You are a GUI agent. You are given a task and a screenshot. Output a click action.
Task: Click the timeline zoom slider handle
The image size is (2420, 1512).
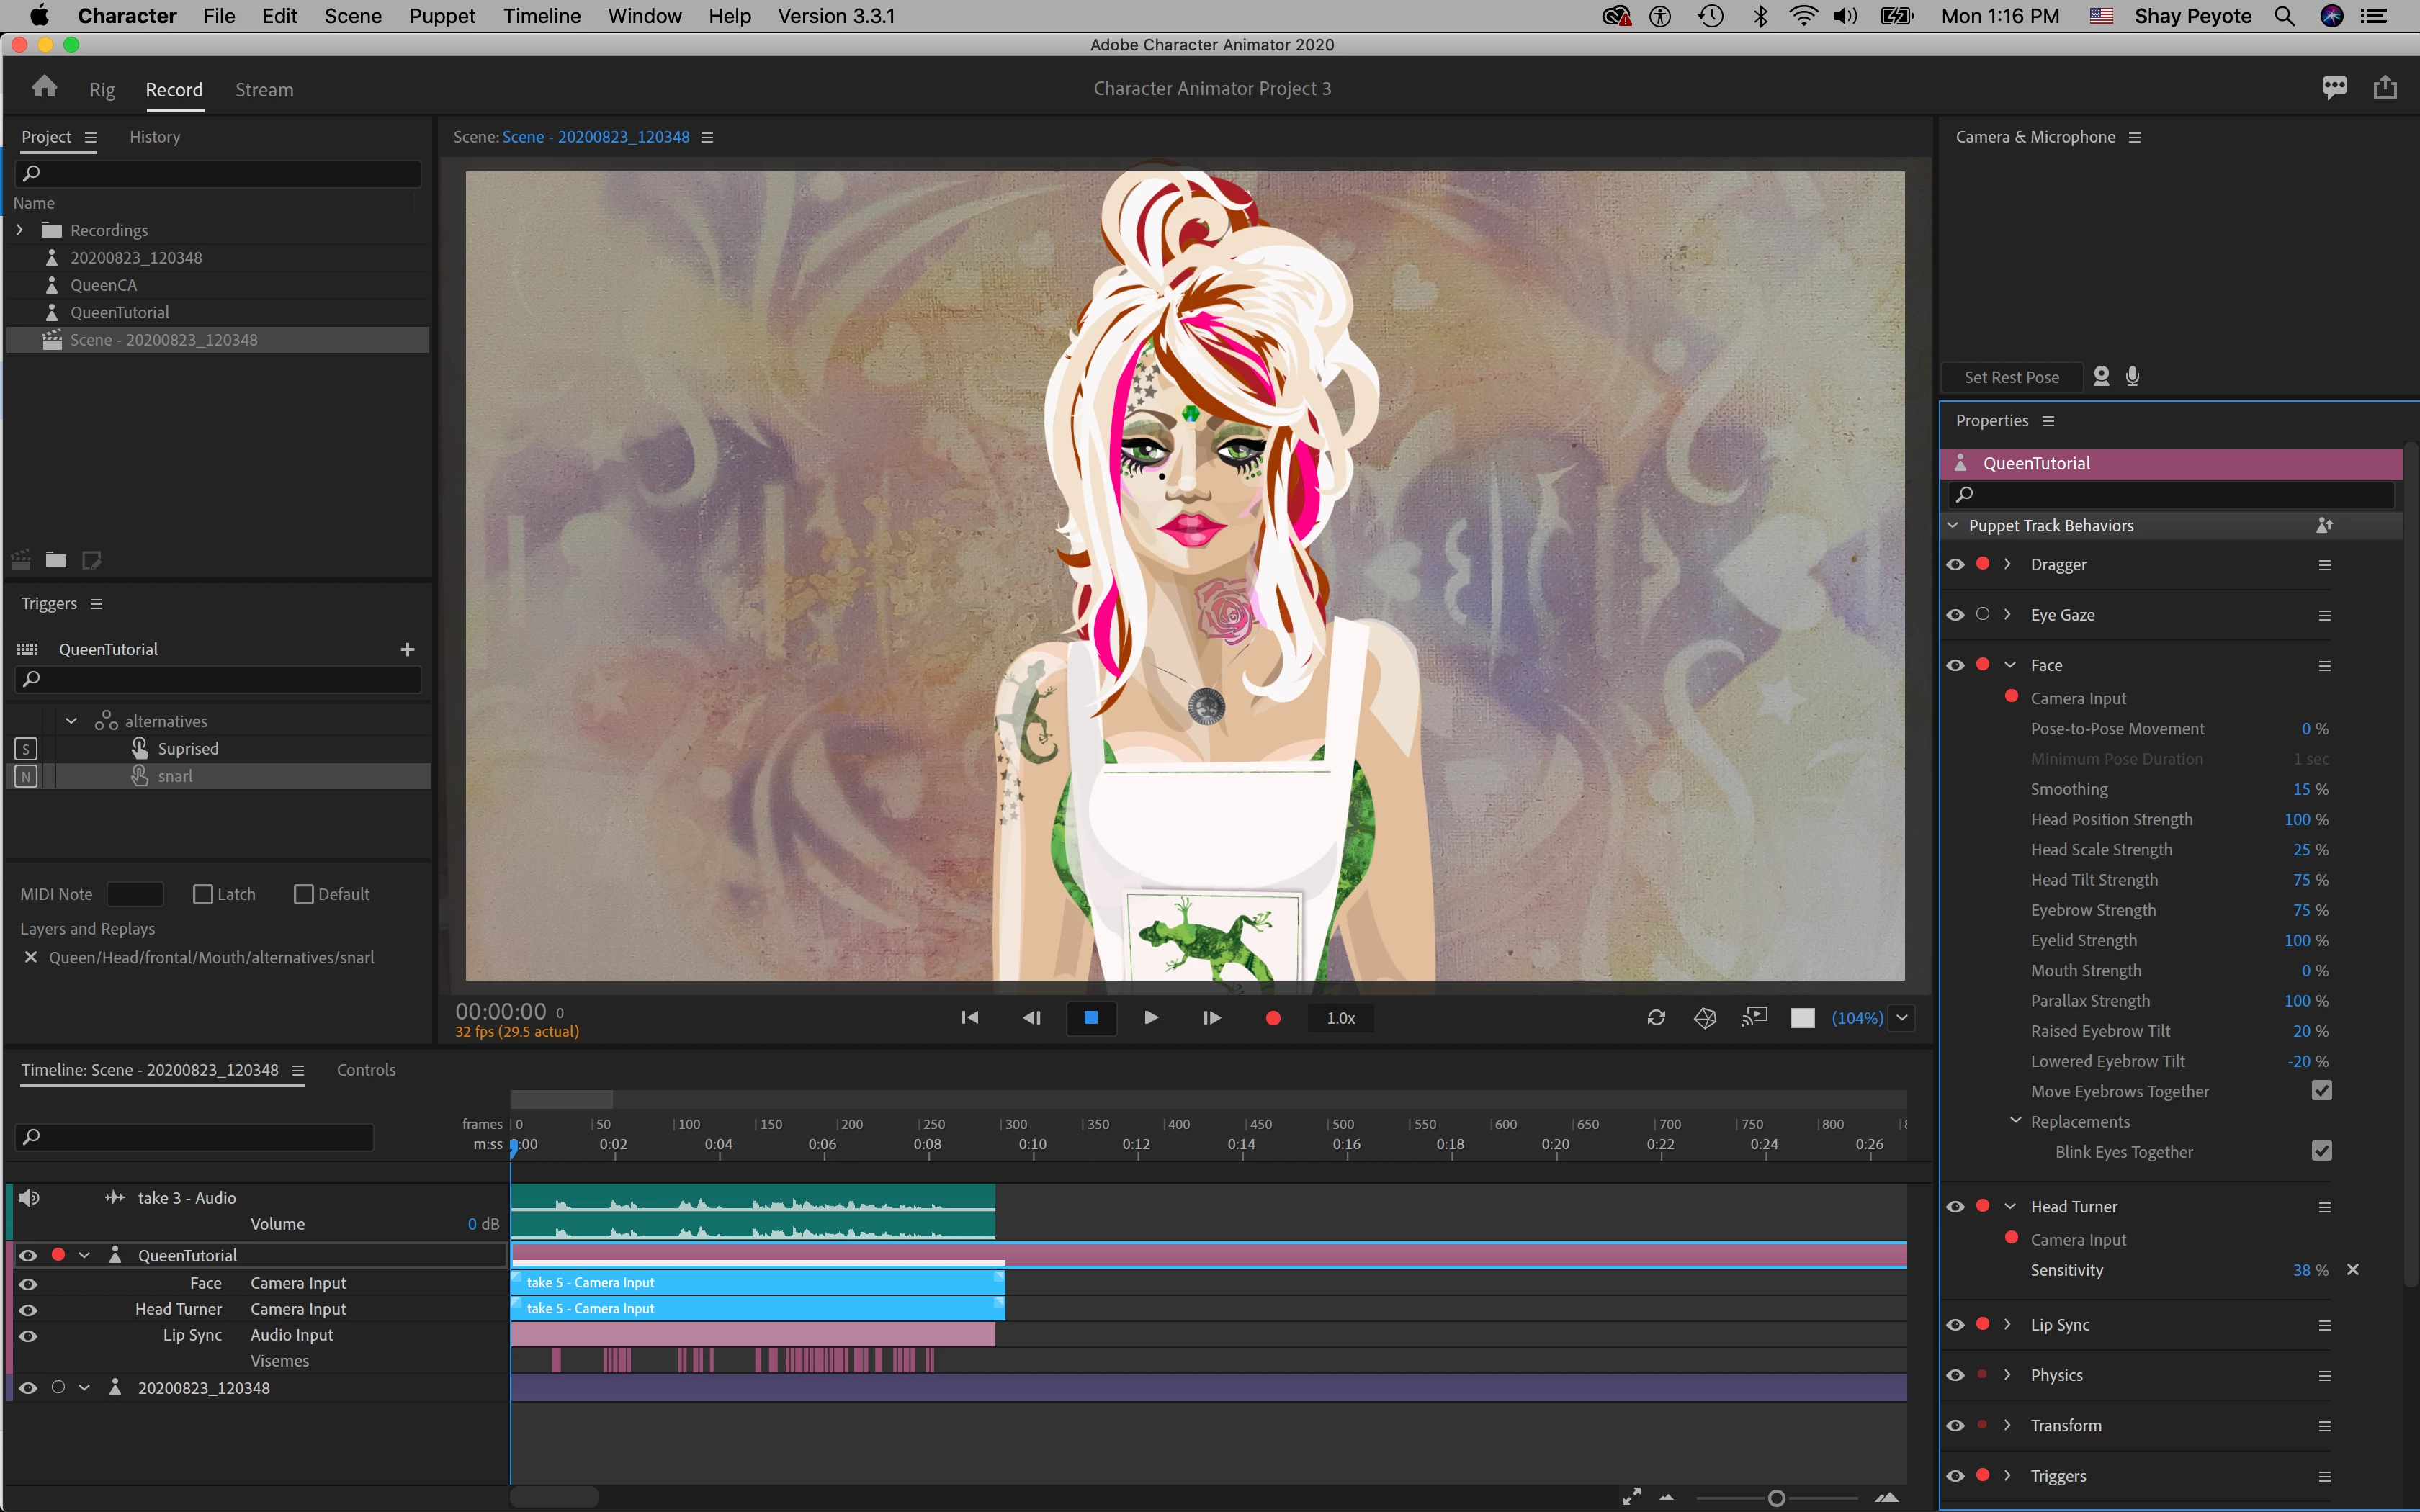tap(1776, 1498)
